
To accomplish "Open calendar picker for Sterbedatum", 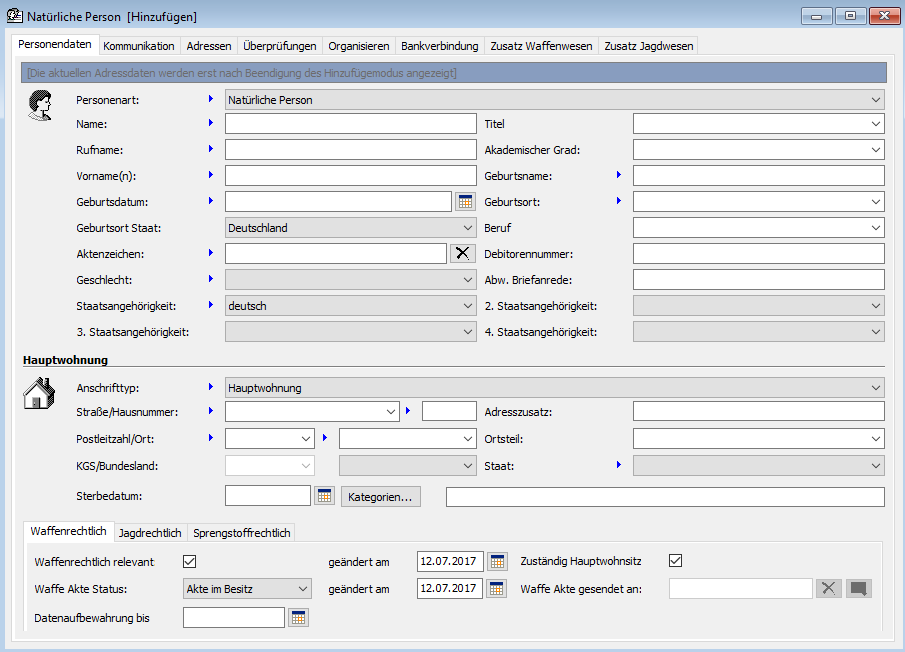I will pos(324,496).
